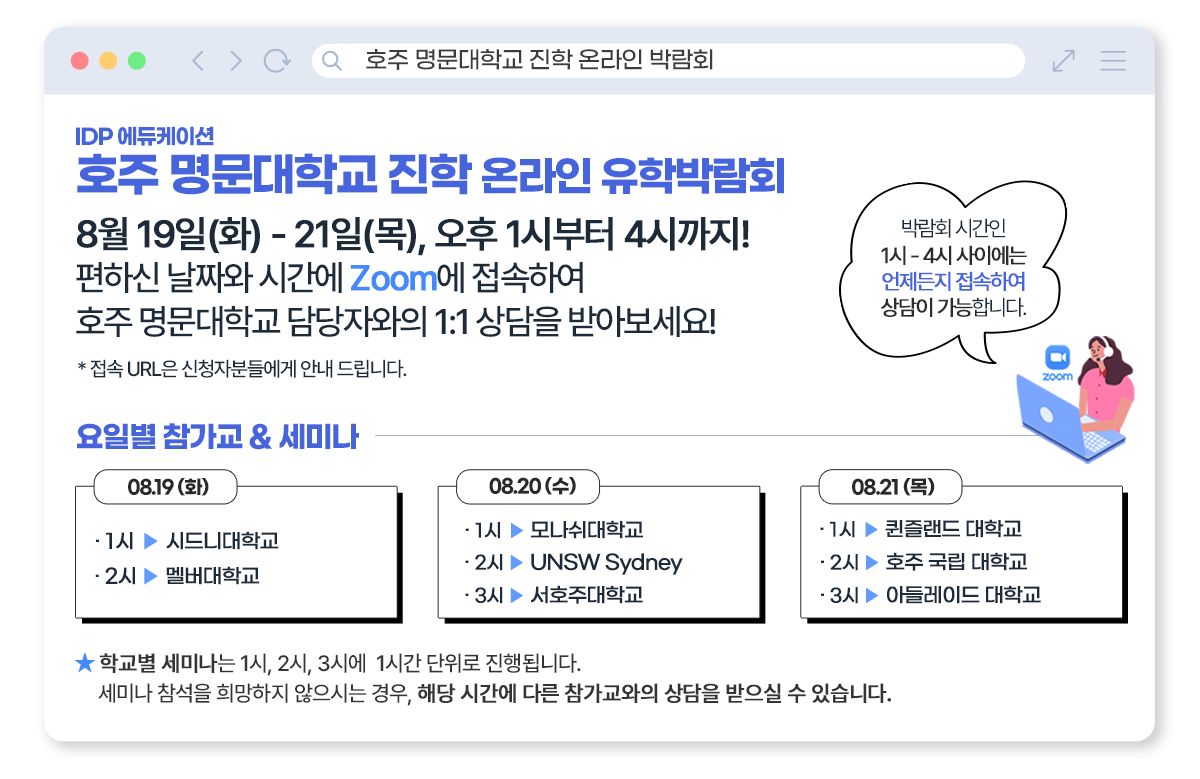Click the IDP 에듀케이션 label
The image size is (1200, 779).
click(x=144, y=136)
